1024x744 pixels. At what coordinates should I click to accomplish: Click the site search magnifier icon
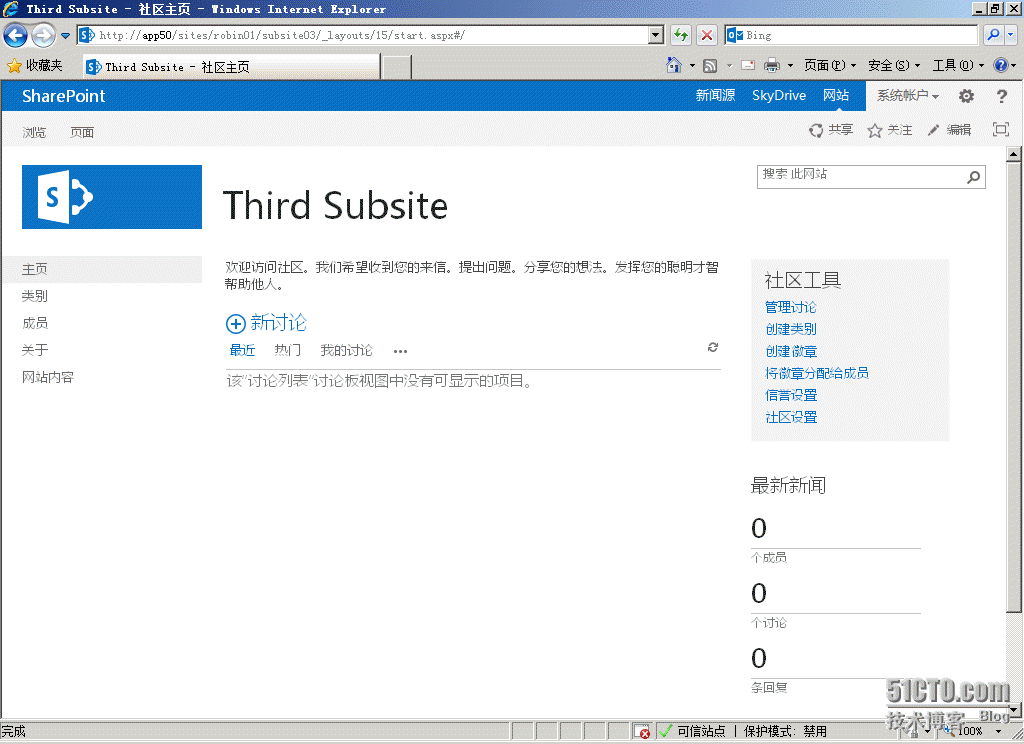pos(974,176)
